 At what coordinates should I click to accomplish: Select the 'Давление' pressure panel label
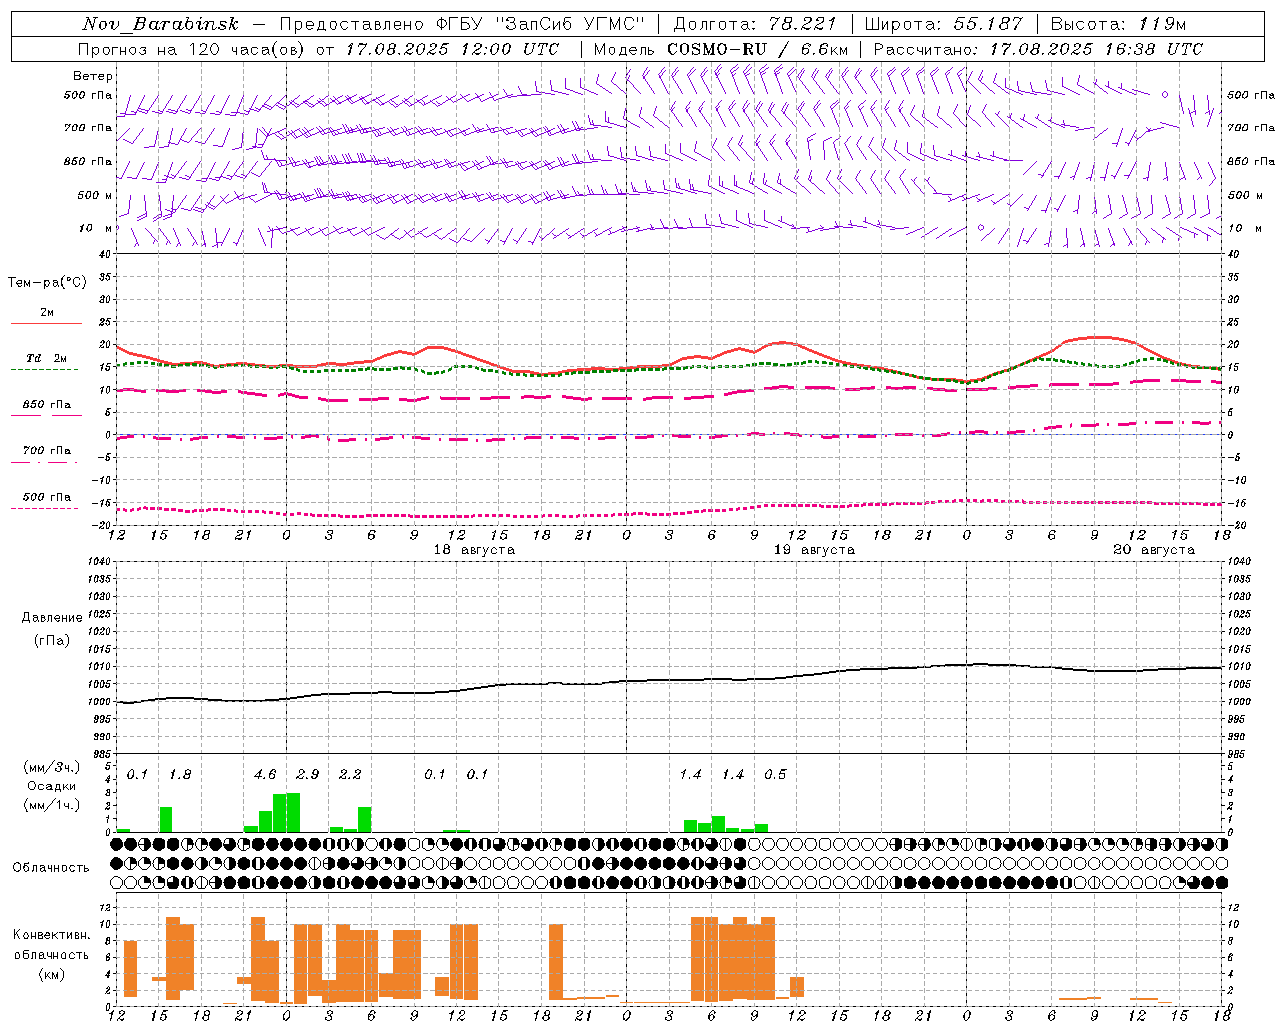point(52,618)
